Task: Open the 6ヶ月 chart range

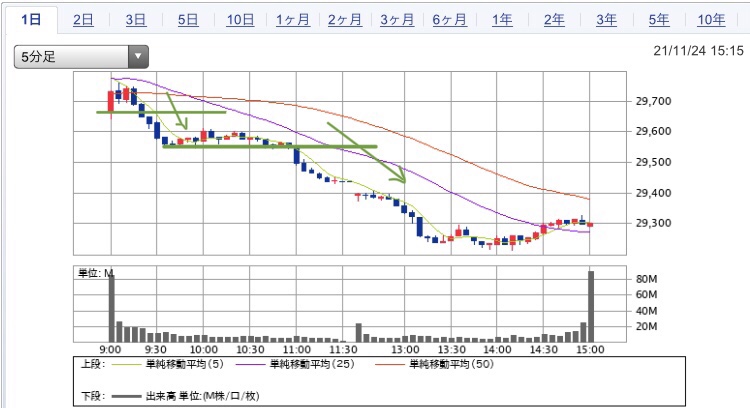Action: coord(450,20)
